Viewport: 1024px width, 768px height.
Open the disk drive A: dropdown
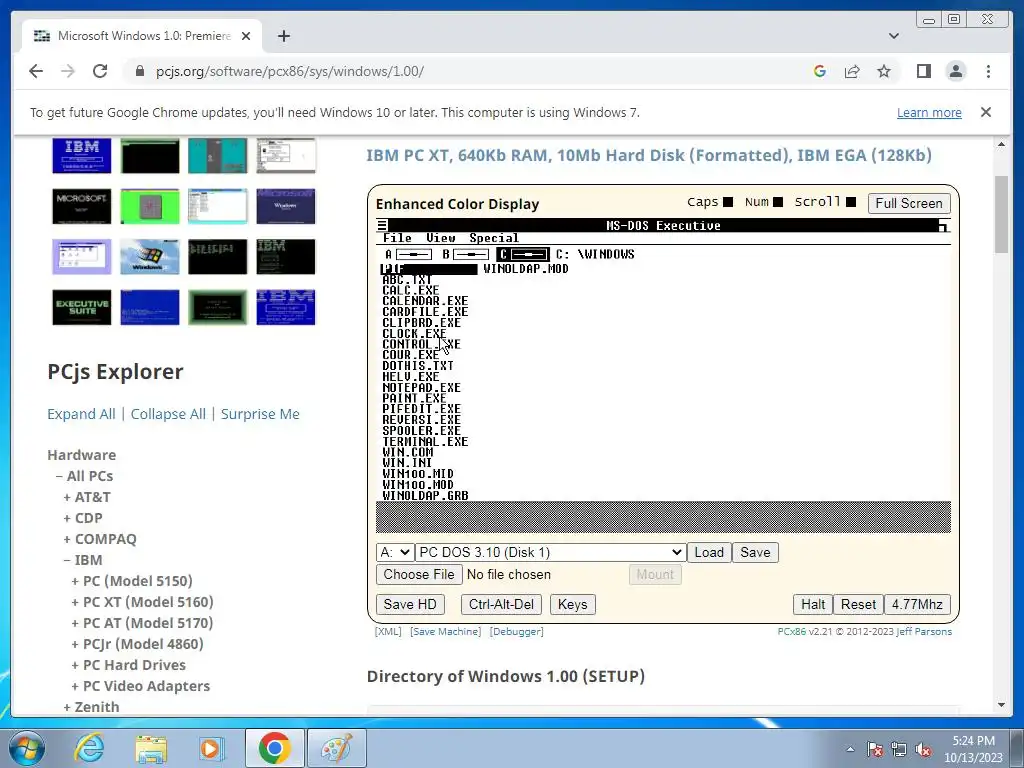(x=395, y=552)
